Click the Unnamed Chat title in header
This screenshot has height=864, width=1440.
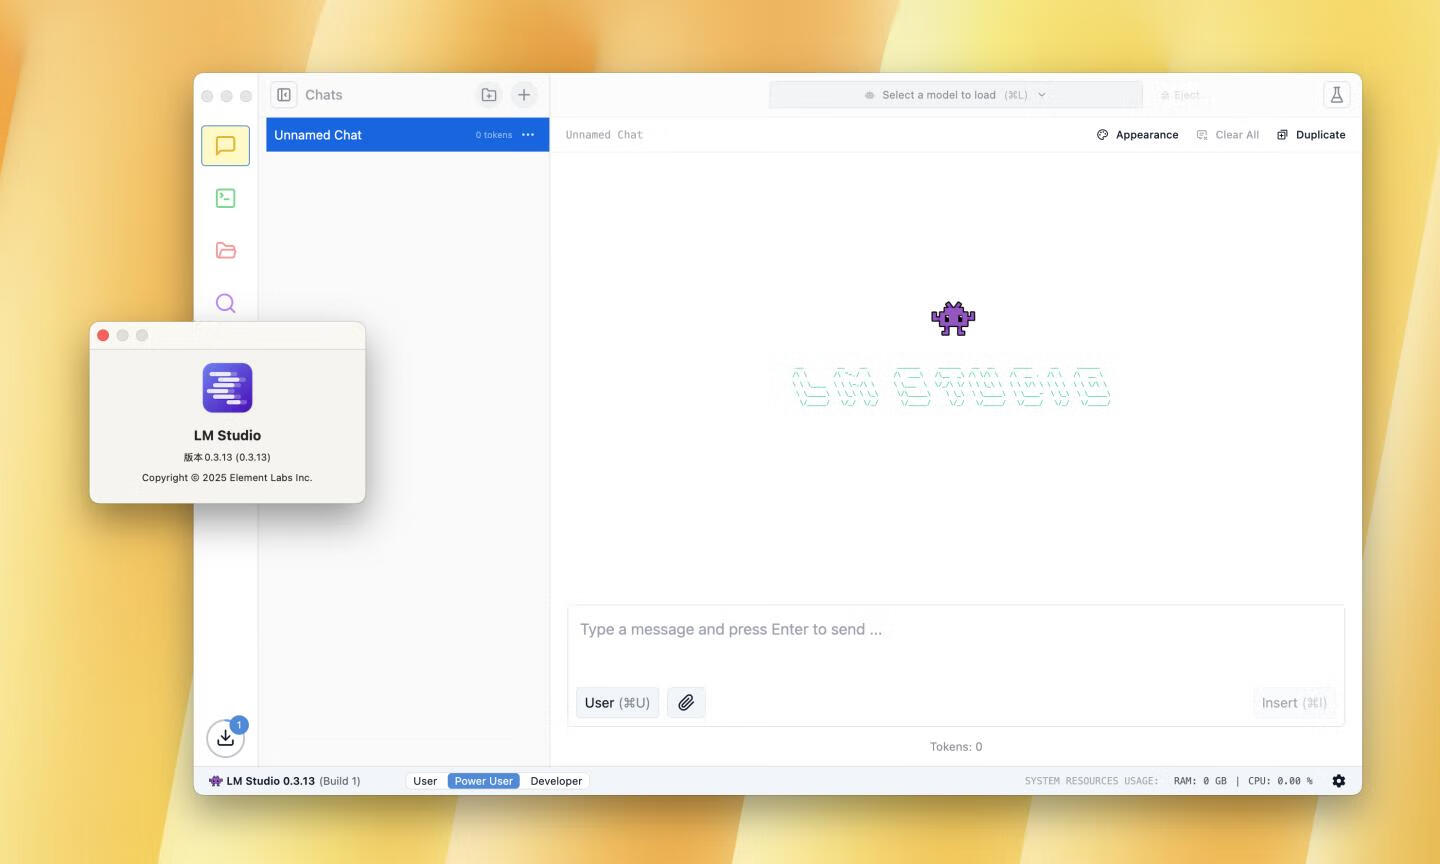[604, 135]
